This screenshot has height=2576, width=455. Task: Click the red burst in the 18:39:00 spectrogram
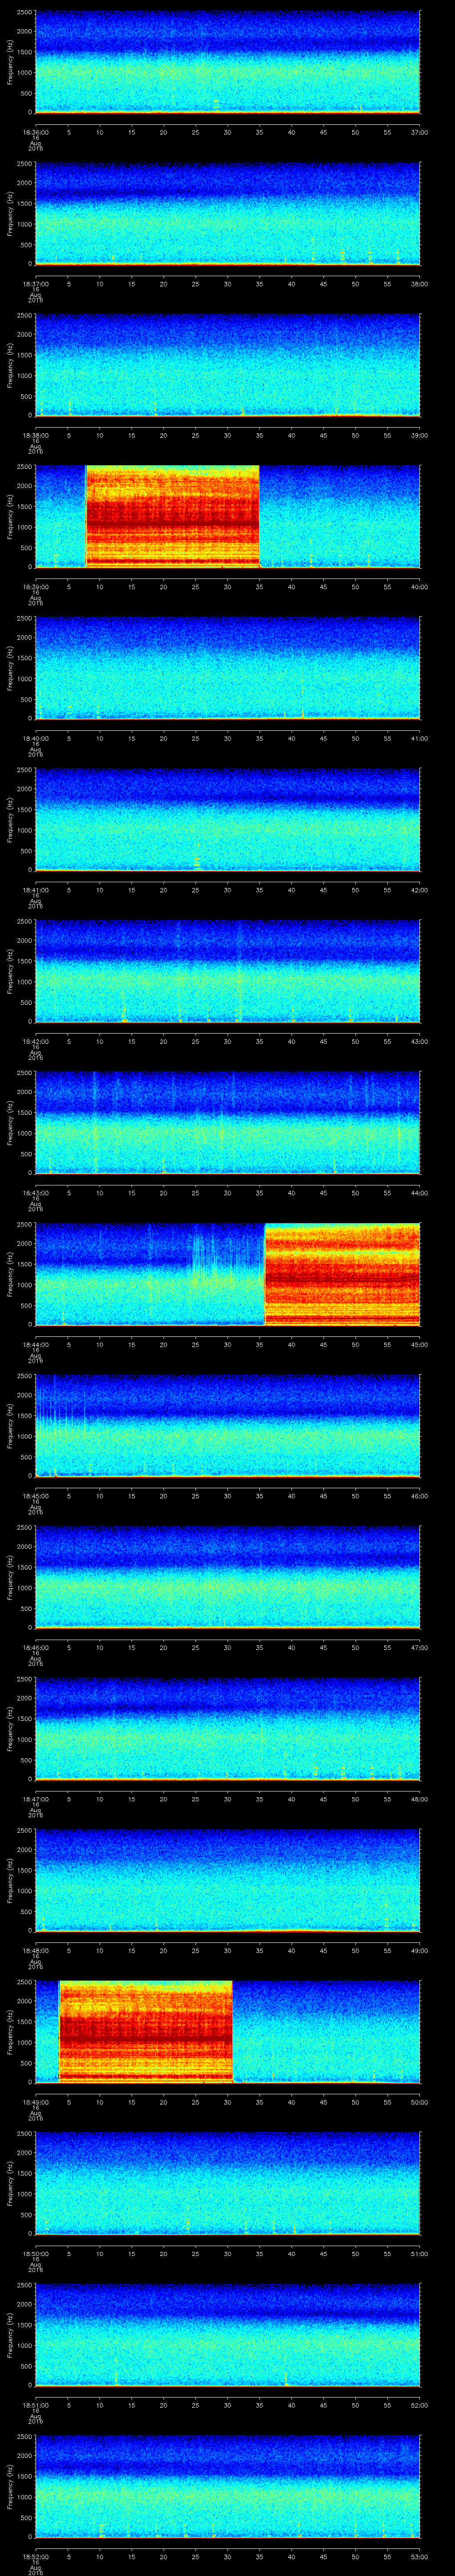click(x=172, y=516)
